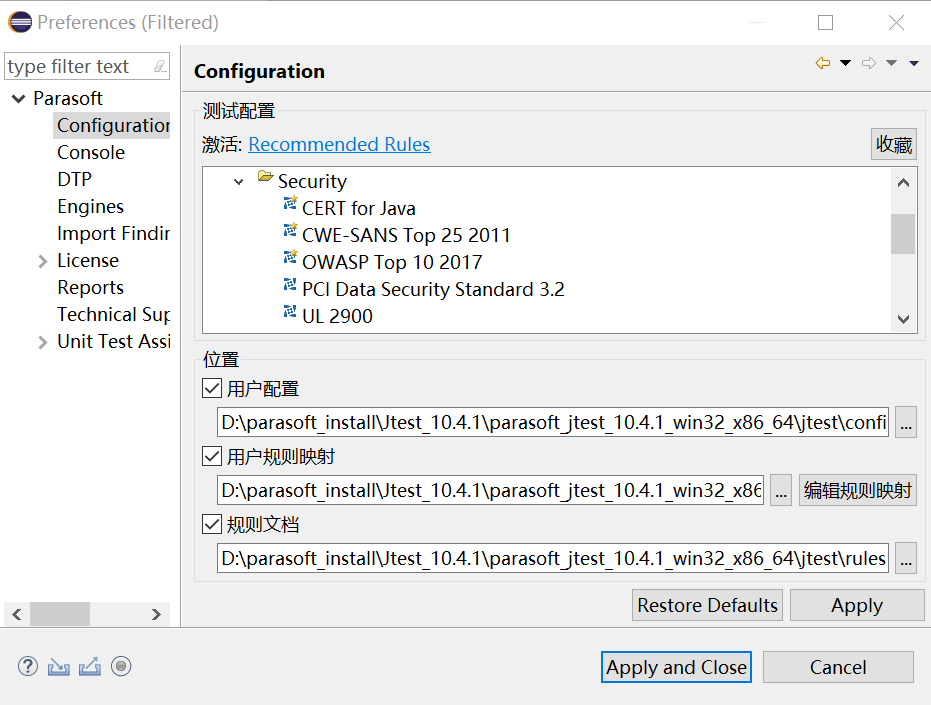Click the configuration list scroll down arrow
Screen dimensions: 931x705
[903, 320]
